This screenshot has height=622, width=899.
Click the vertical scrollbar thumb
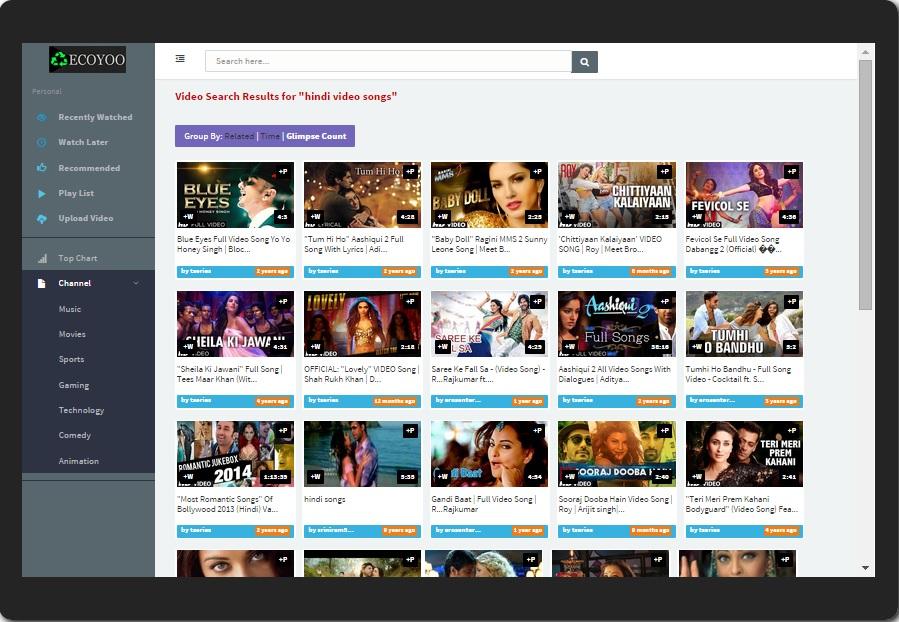865,185
